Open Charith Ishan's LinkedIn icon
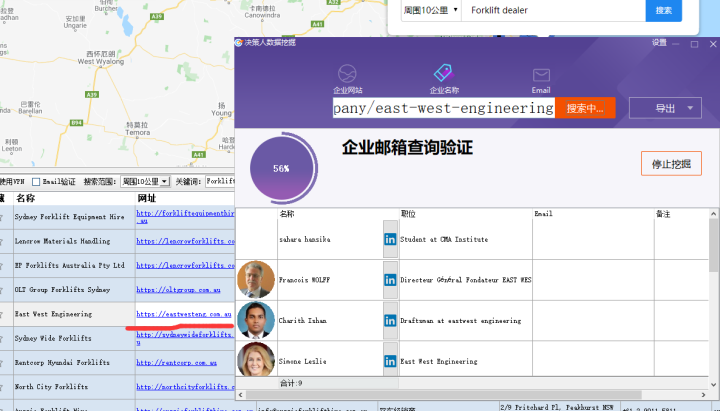The image size is (720, 411). click(390, 321)
